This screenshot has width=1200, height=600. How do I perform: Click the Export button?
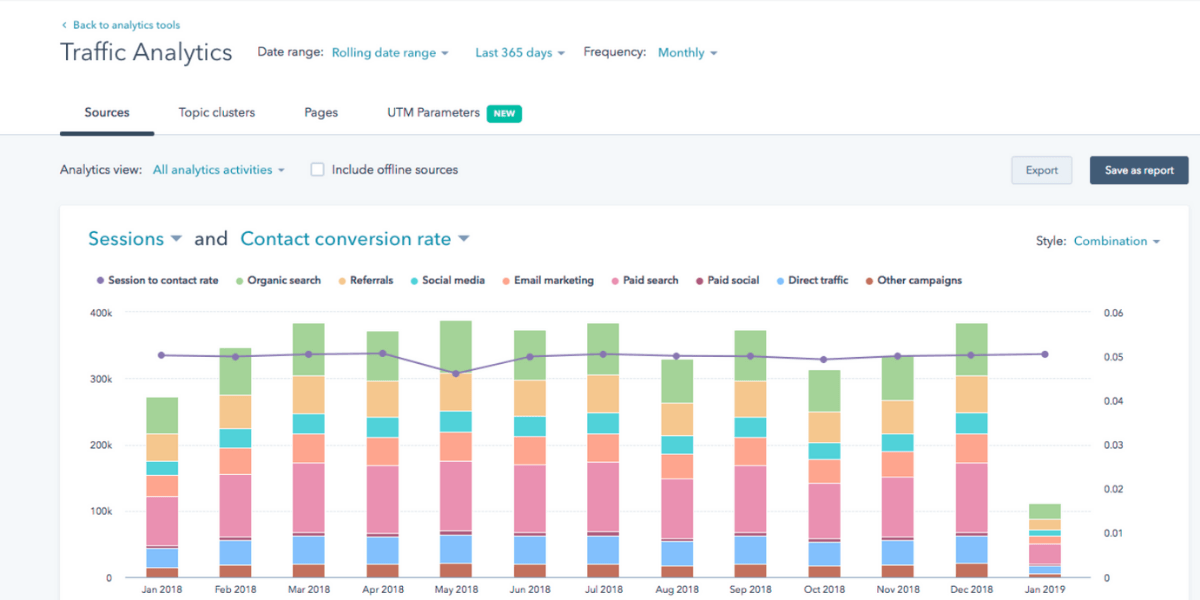(x=1041, y=170)
